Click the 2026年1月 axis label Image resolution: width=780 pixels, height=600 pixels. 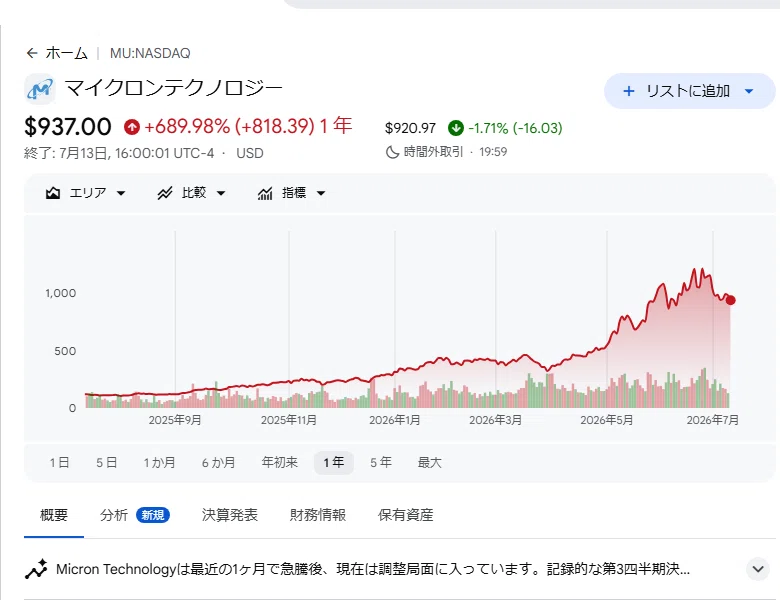click(395, 420)
